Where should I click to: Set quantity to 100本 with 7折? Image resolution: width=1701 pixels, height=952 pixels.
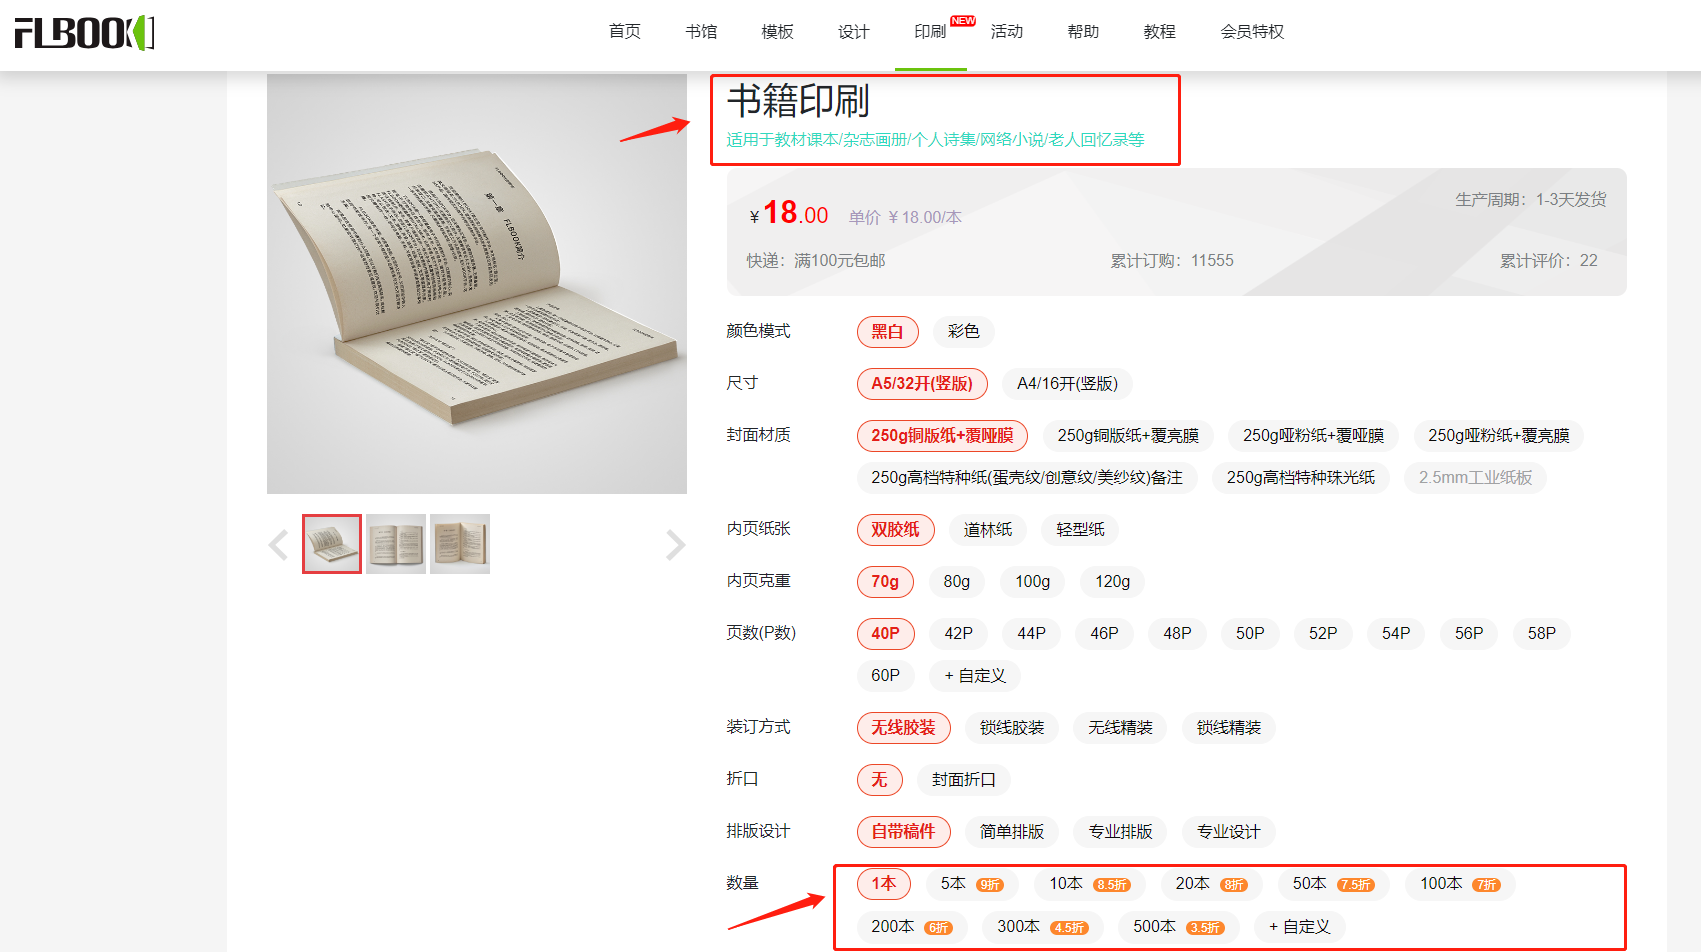[1461, 884]
